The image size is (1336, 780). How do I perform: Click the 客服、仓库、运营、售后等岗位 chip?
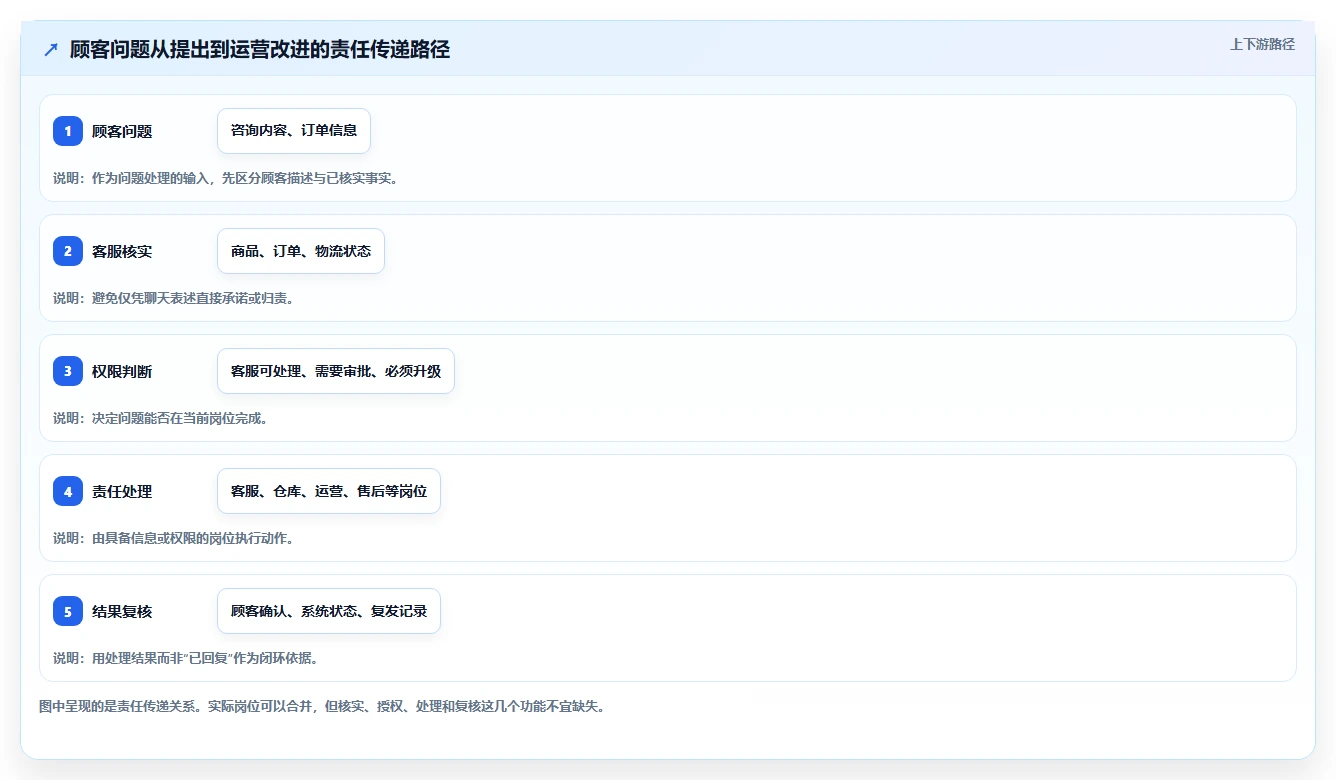(329, 491)
